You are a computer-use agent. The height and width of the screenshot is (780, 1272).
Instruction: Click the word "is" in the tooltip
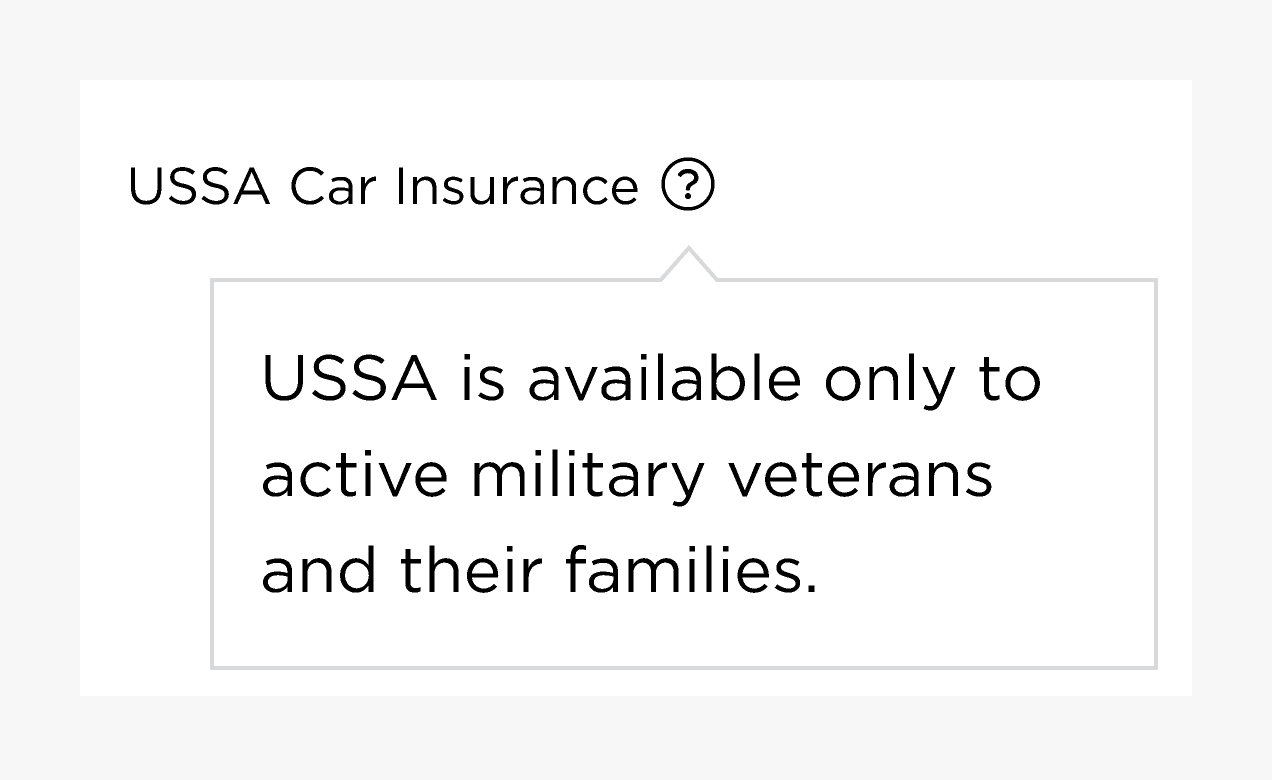[482, 380]
